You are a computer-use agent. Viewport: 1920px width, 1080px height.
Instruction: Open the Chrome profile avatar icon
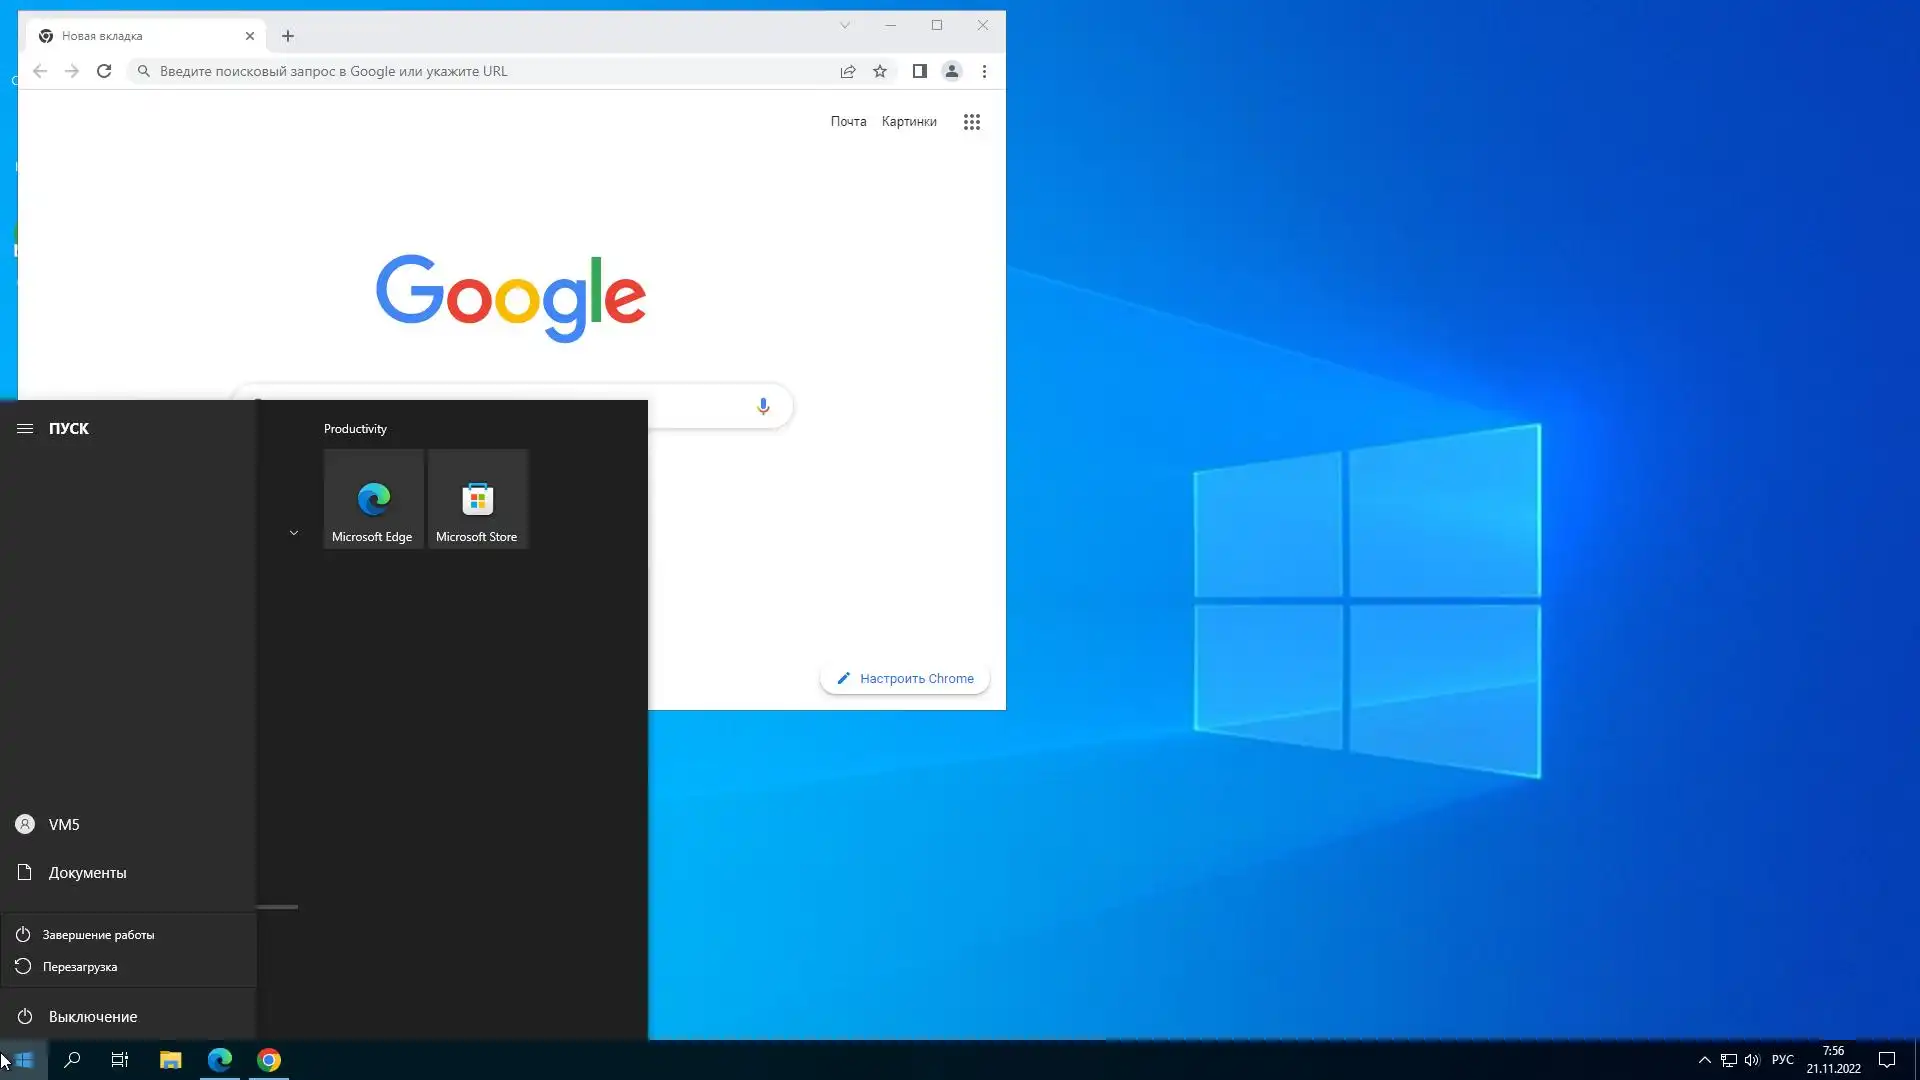[952, 71]
